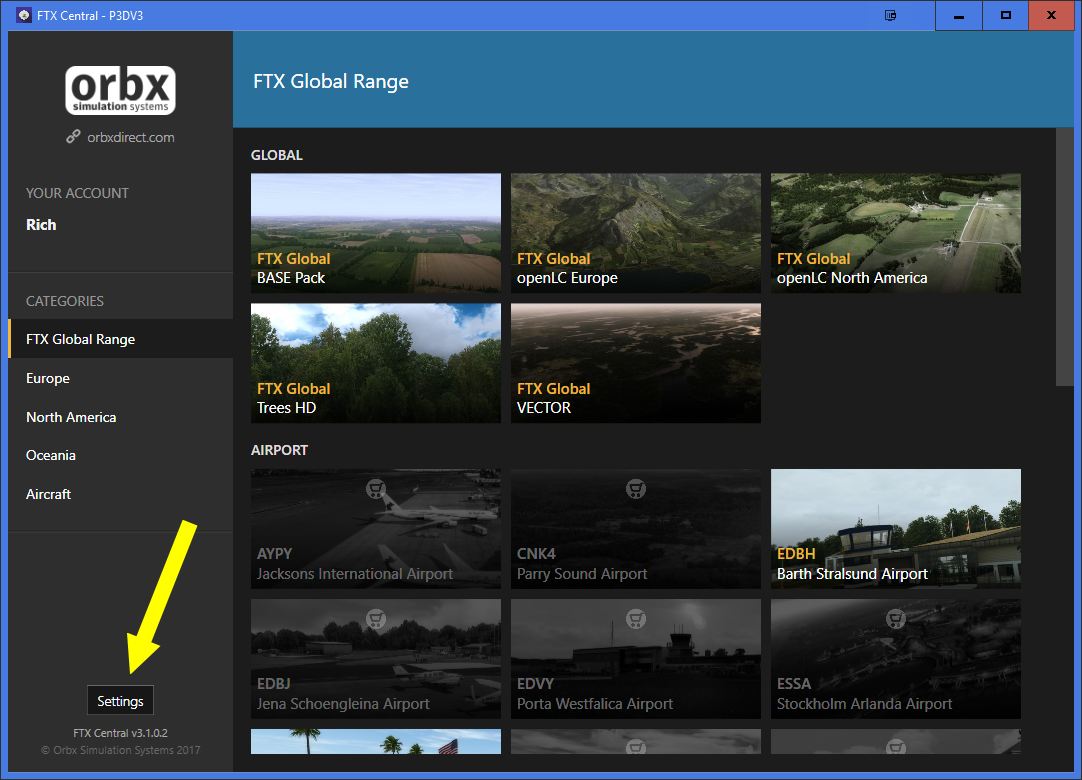Open the FTX Global Trees HD tile
Viewport: 1082px width, 780px height.
tap(376, 363)
